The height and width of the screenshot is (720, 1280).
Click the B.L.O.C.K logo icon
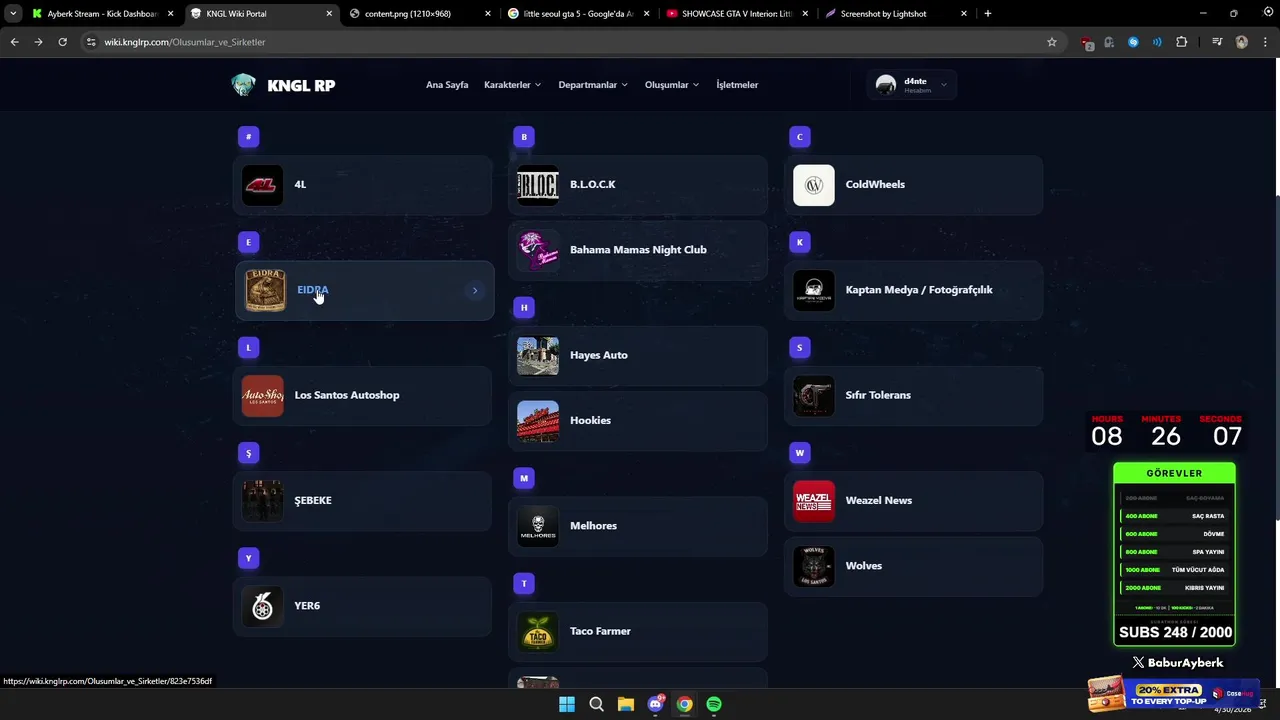[538, 185]
